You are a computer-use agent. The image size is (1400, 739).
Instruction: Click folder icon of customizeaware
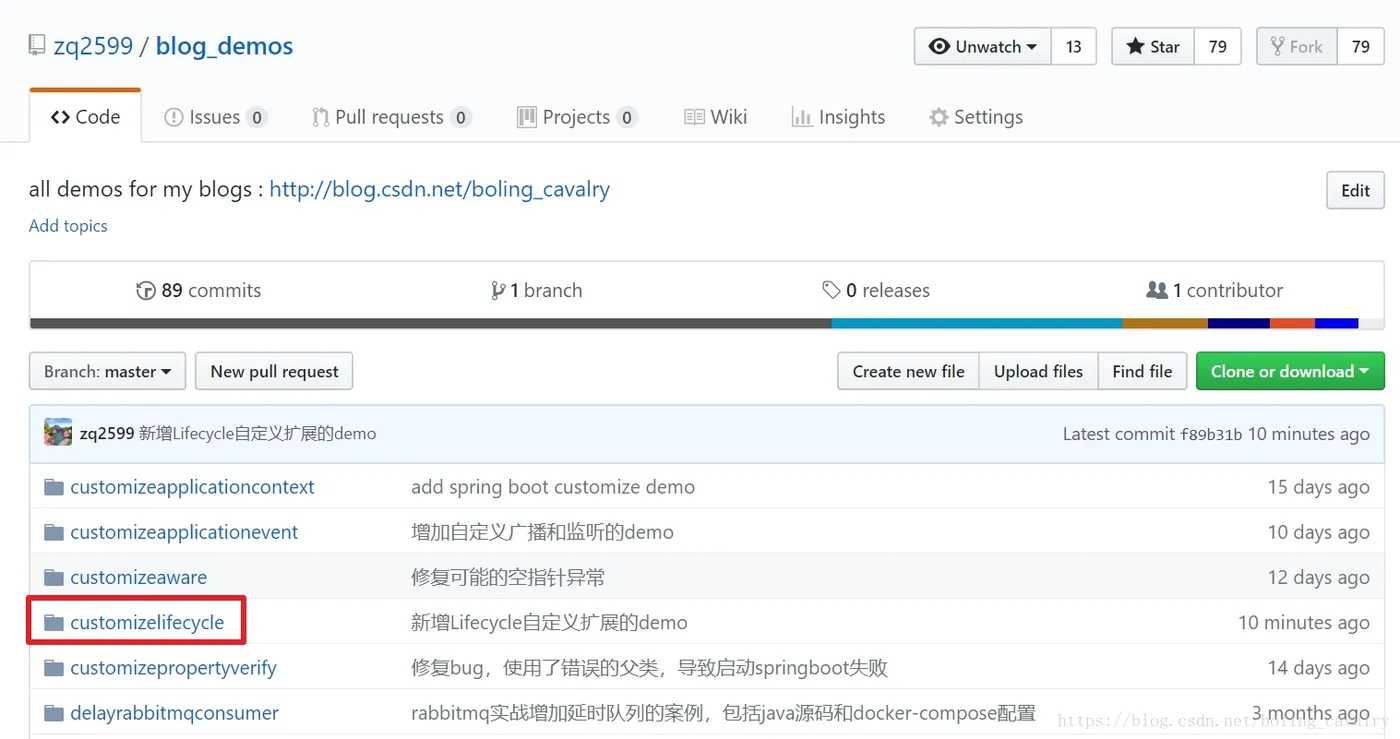(x=54, y=578)
